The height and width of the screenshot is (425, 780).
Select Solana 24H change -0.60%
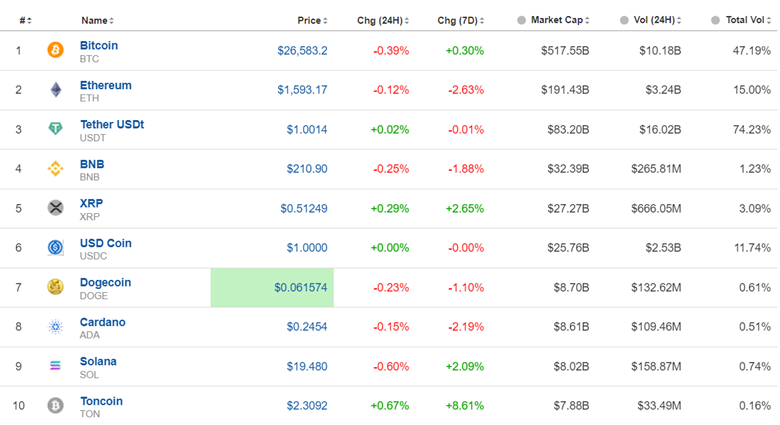[x=391, y=366]
